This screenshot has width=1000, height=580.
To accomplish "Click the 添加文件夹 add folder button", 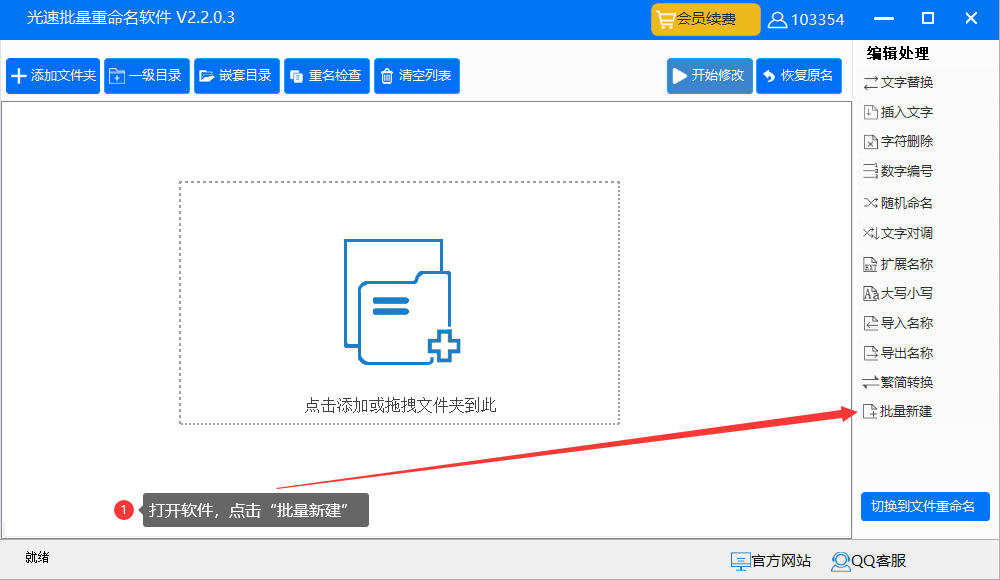I will click(53, 76).
